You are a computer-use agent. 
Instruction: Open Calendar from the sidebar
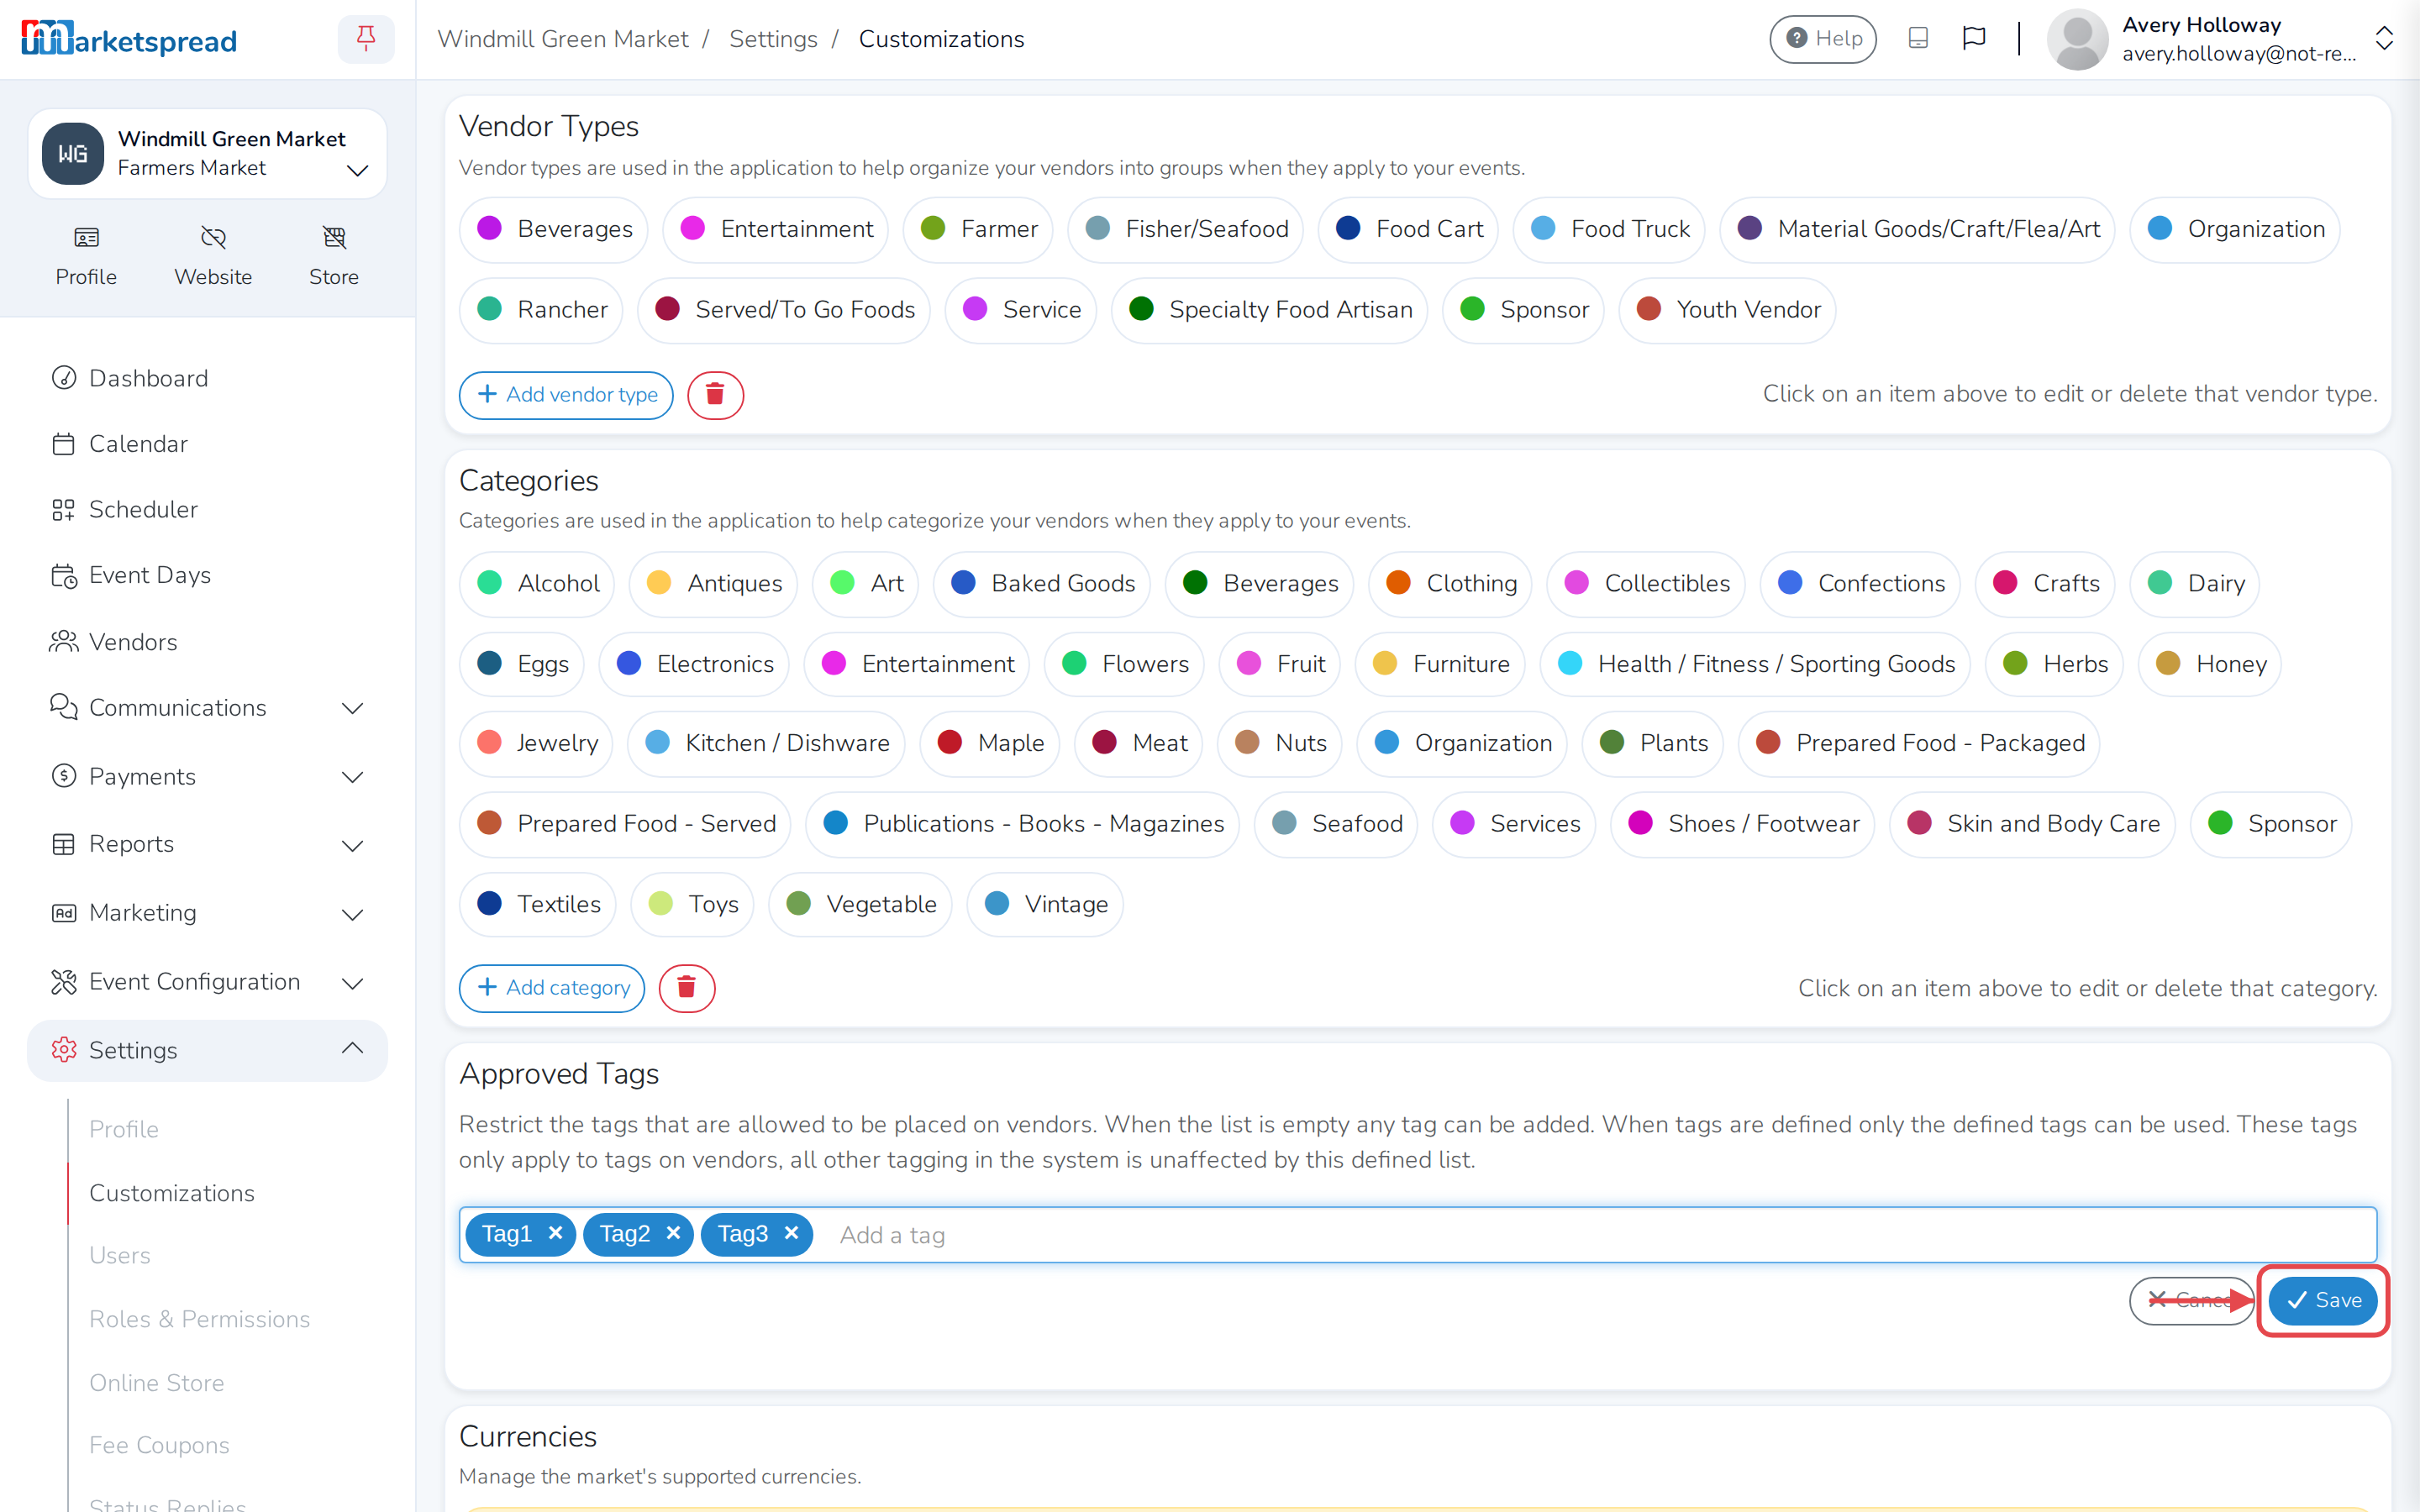[207, 444]
